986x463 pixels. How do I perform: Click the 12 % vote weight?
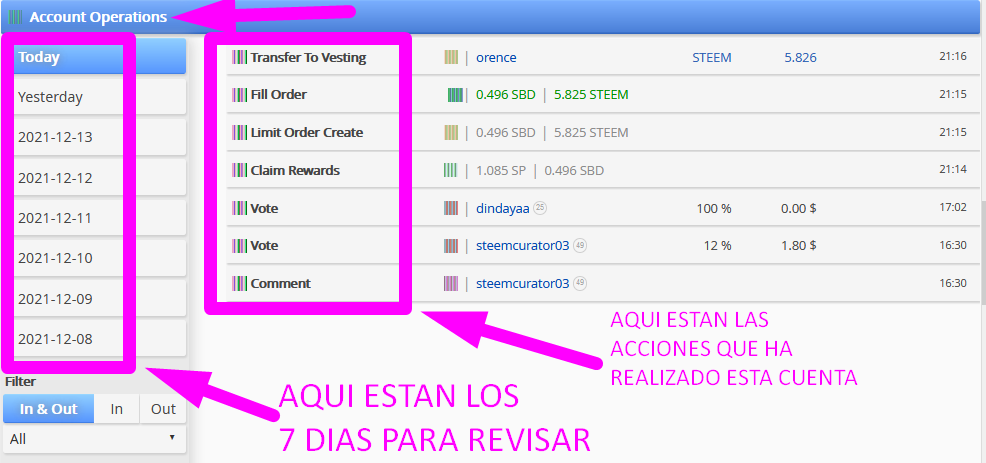(717, 246)
